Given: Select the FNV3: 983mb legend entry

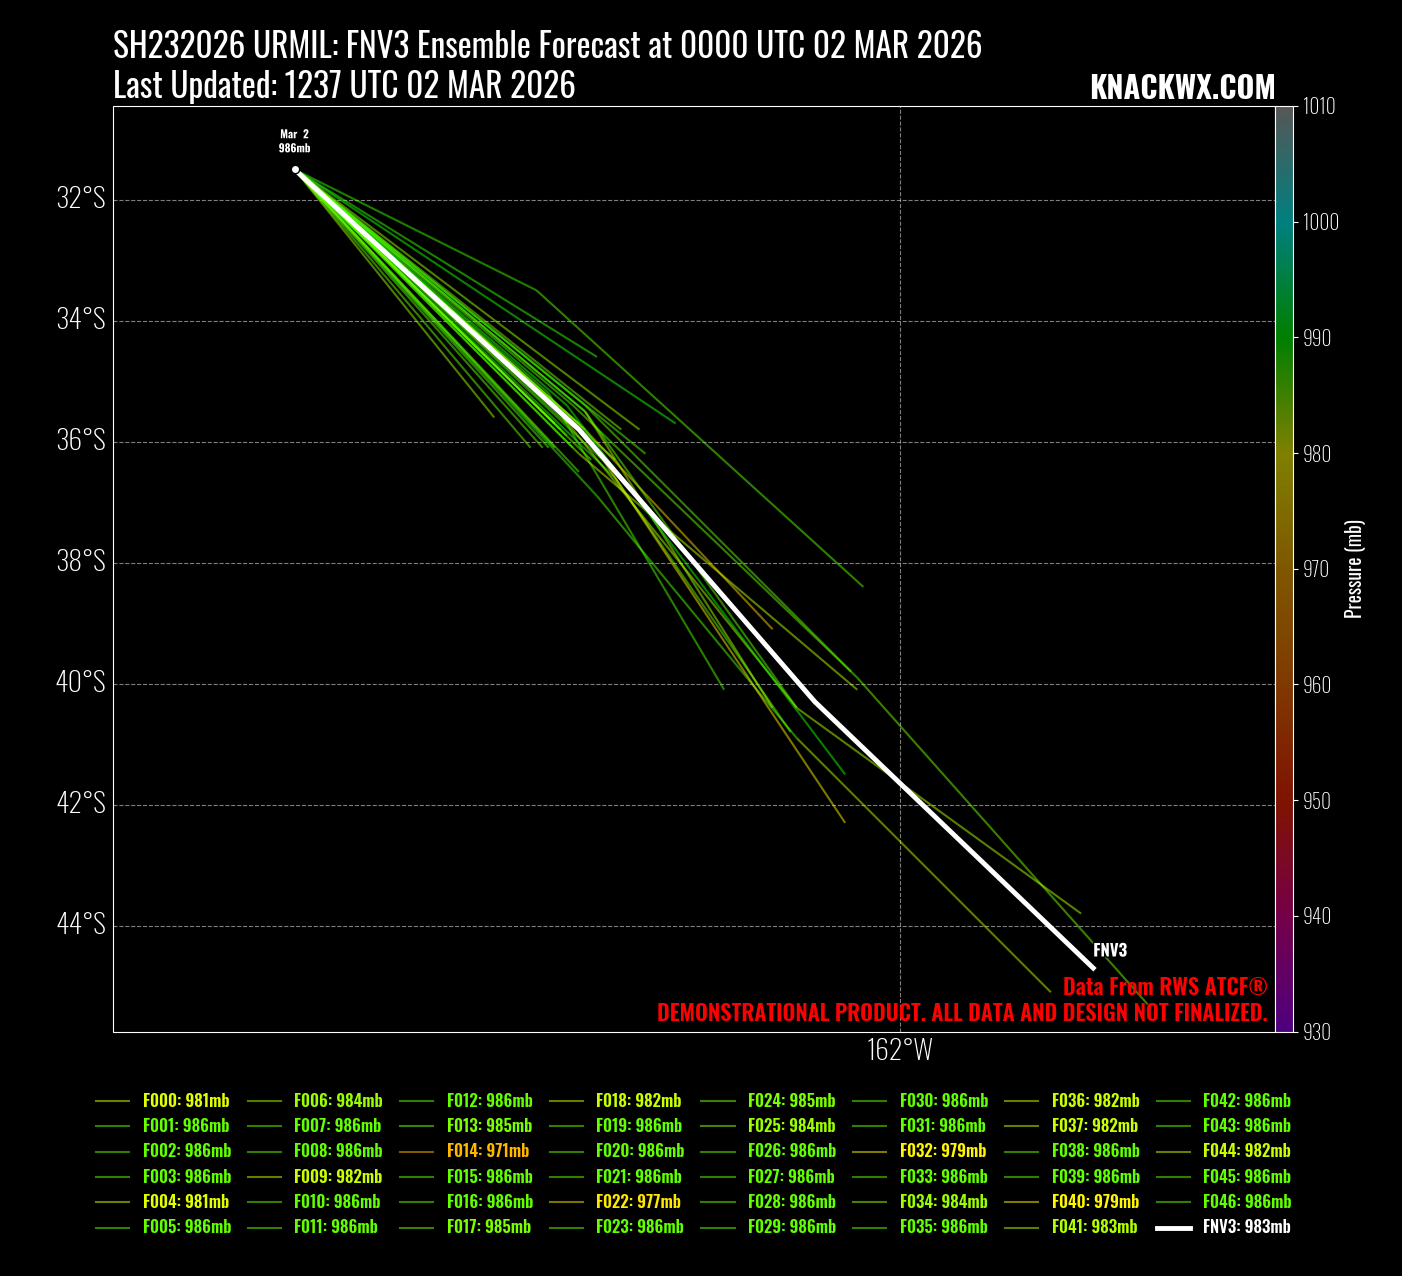Looking at the screenshot, I should [1246, 1227].
